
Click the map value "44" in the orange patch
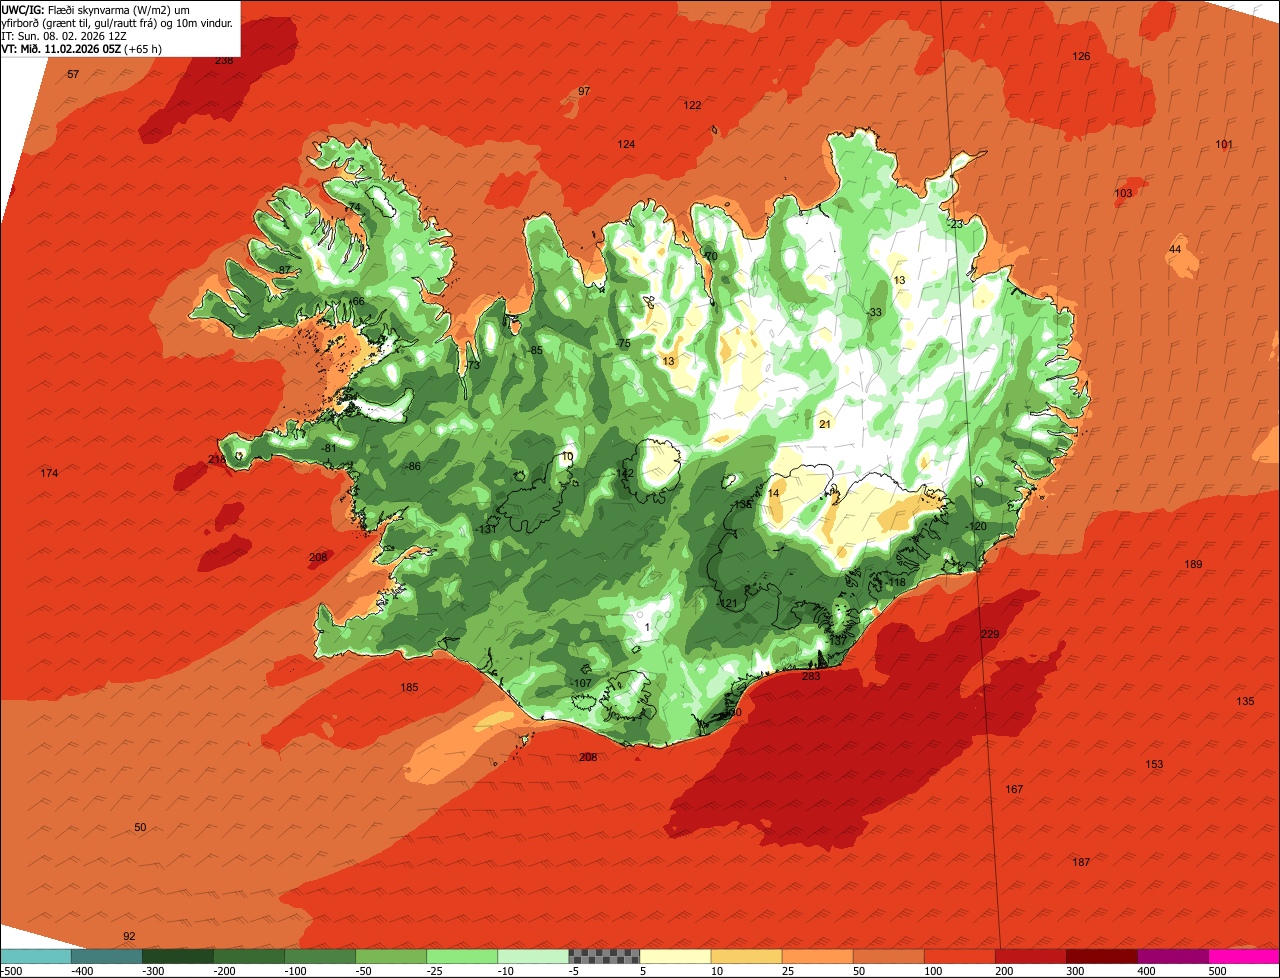[x=1175, y=250]
